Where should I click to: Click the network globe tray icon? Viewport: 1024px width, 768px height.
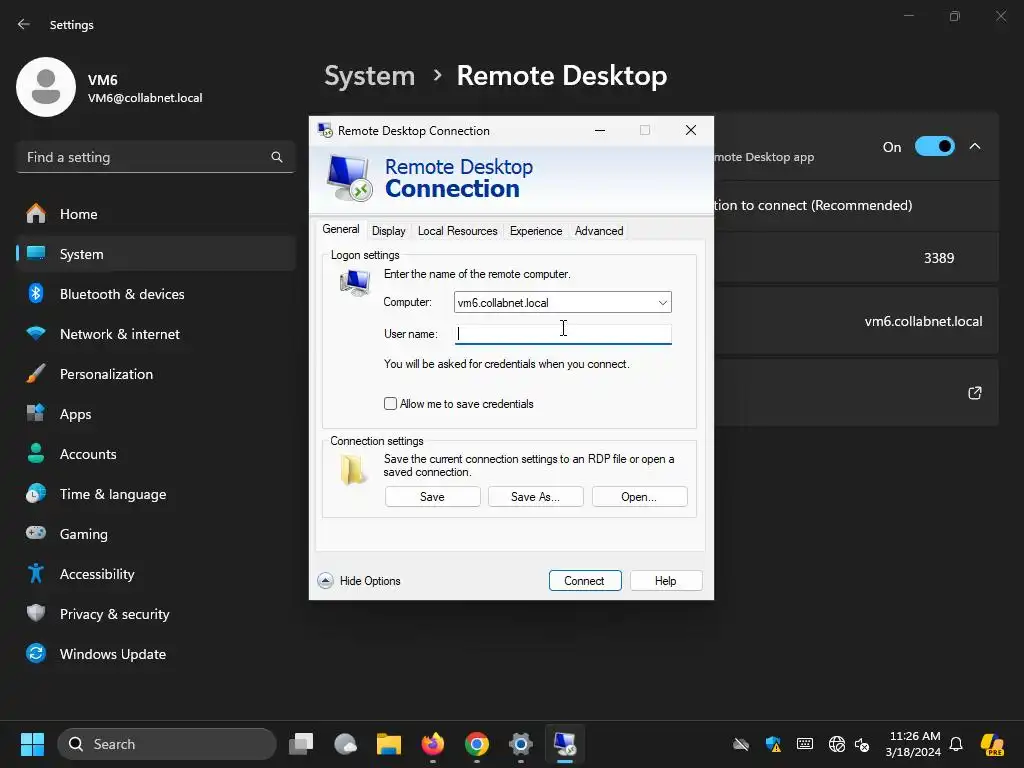pyautogui.click(x=837, y=744)
